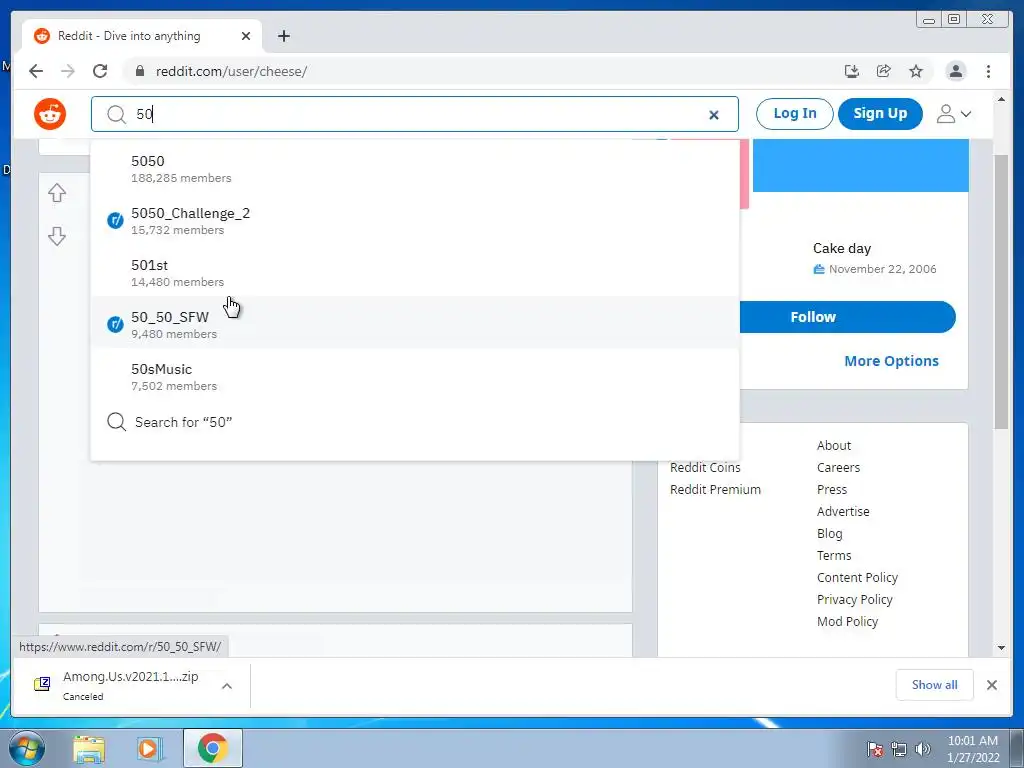Downvote the post with the down arrow
The image size is (1024, 768).
pos(57,236)
